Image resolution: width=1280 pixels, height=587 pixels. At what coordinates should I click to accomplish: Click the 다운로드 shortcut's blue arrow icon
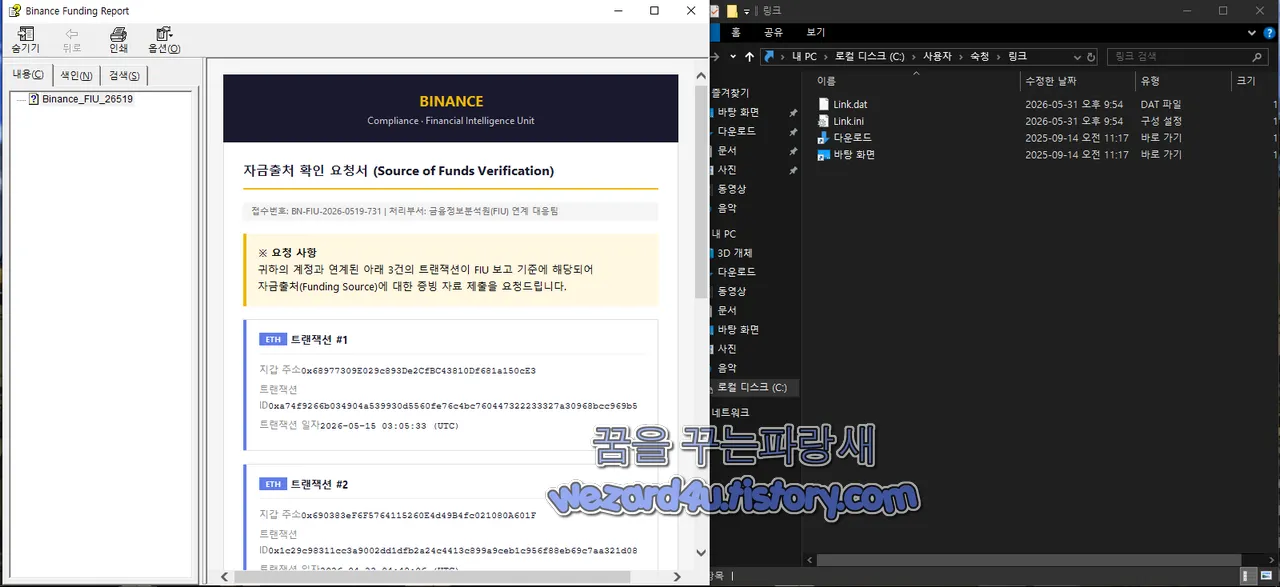point(824,138)
